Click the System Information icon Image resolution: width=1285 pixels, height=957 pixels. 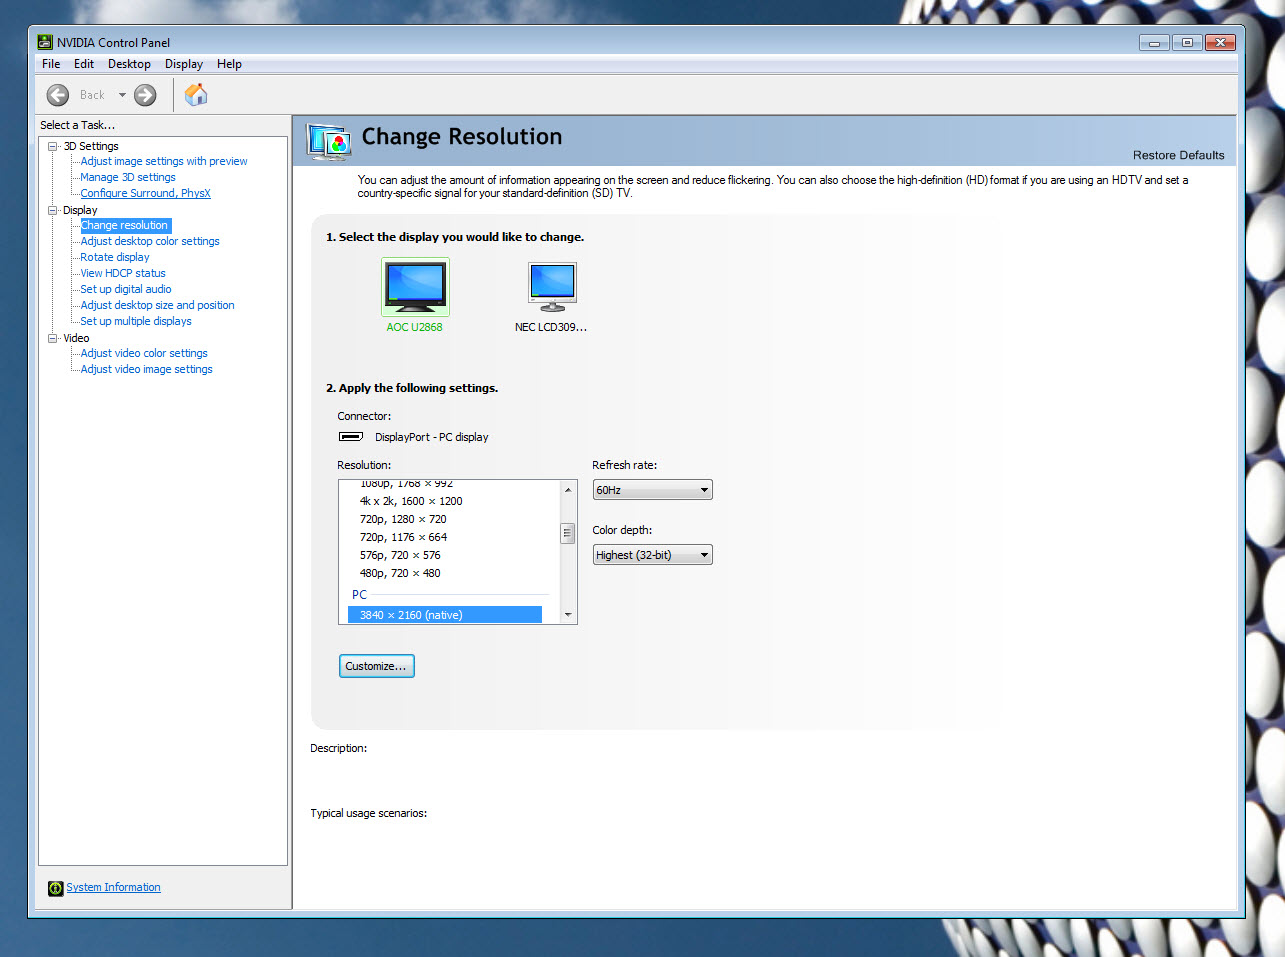click(55, 888)
